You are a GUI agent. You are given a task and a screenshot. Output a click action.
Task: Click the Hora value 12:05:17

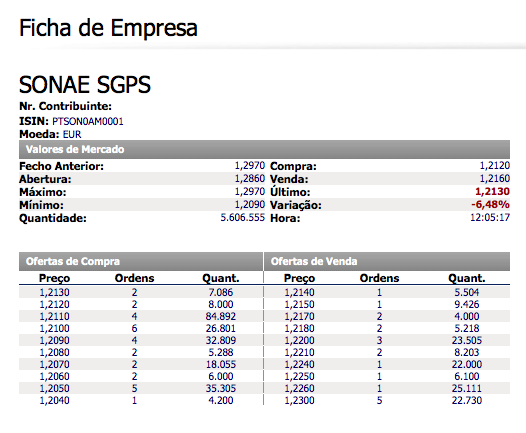click(490, 218)
